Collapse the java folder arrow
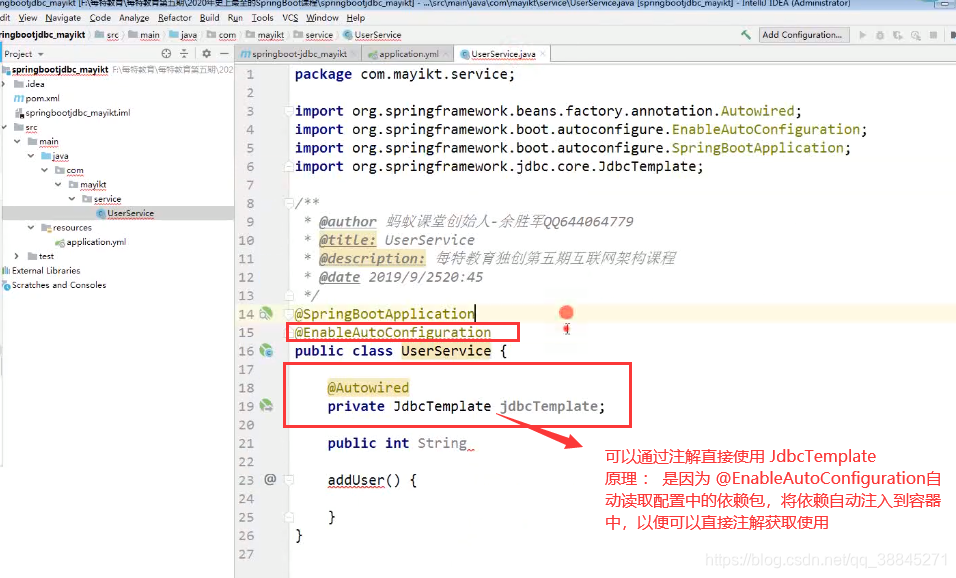 click(x=30, y=155)
